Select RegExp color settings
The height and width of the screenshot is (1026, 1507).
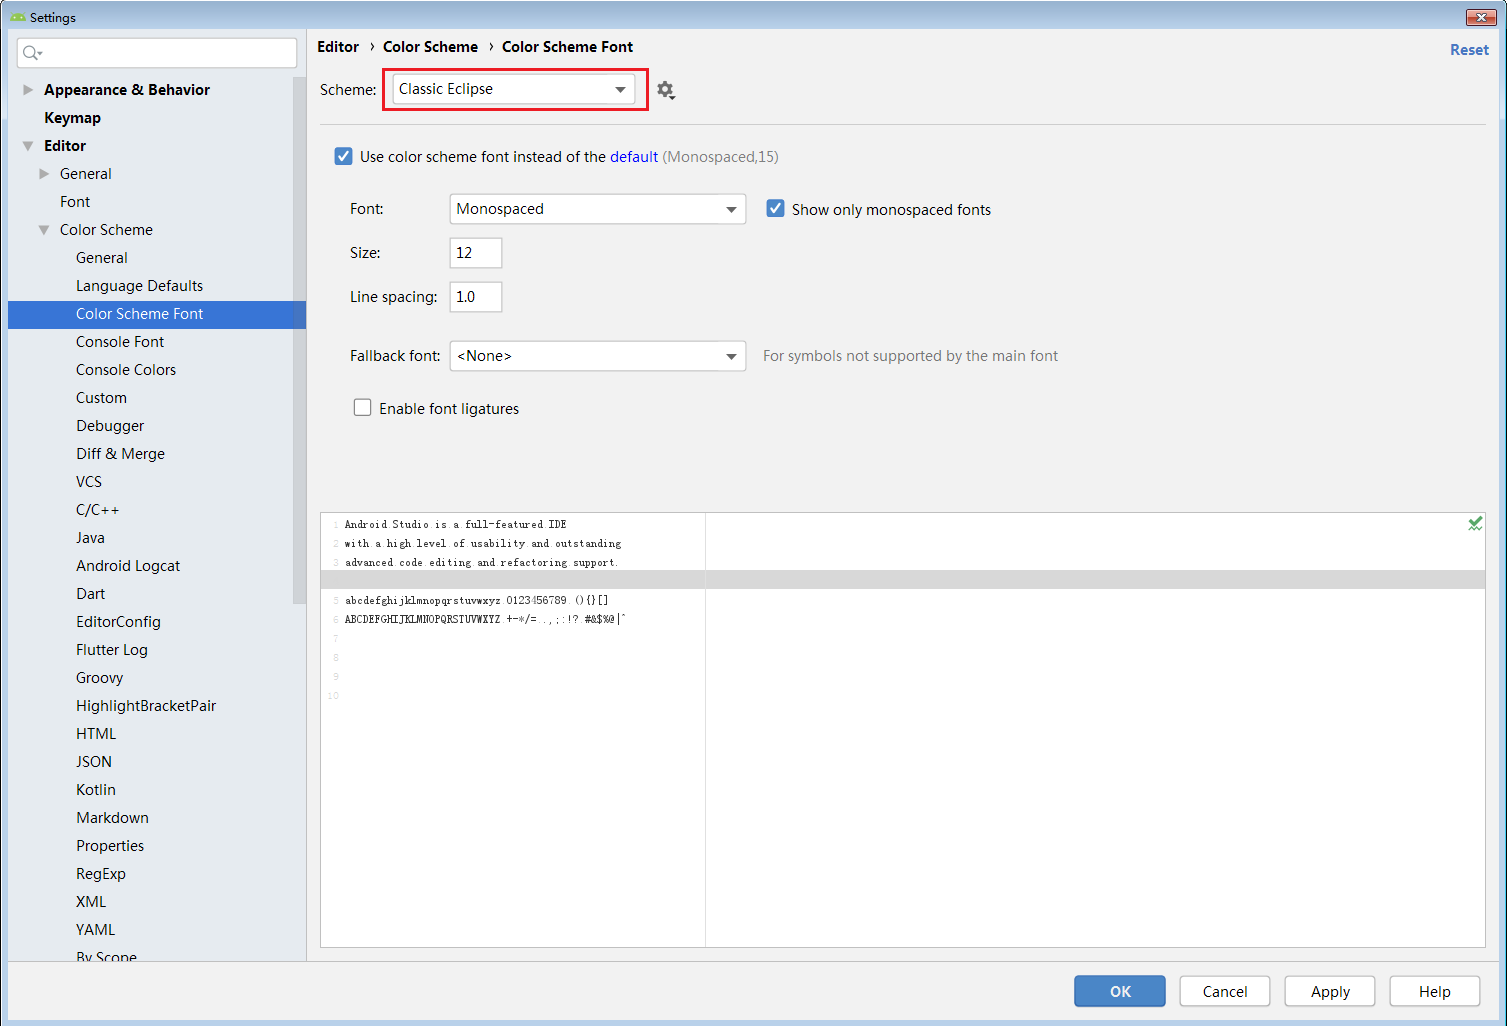101,874
